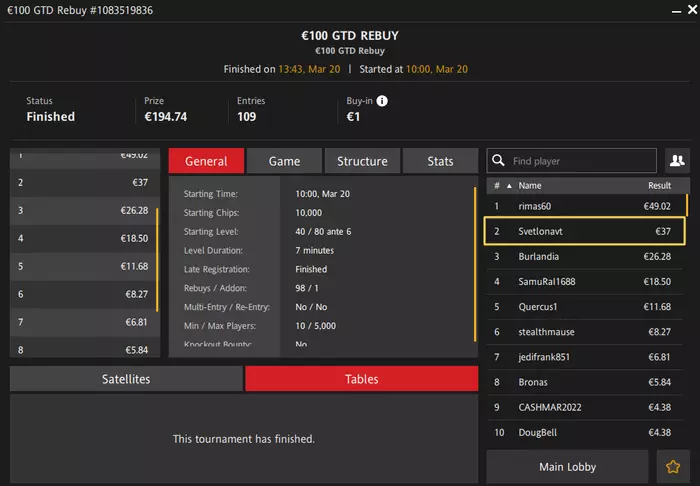
Task: Click the Find player search field
Action: tap(571, 161)
